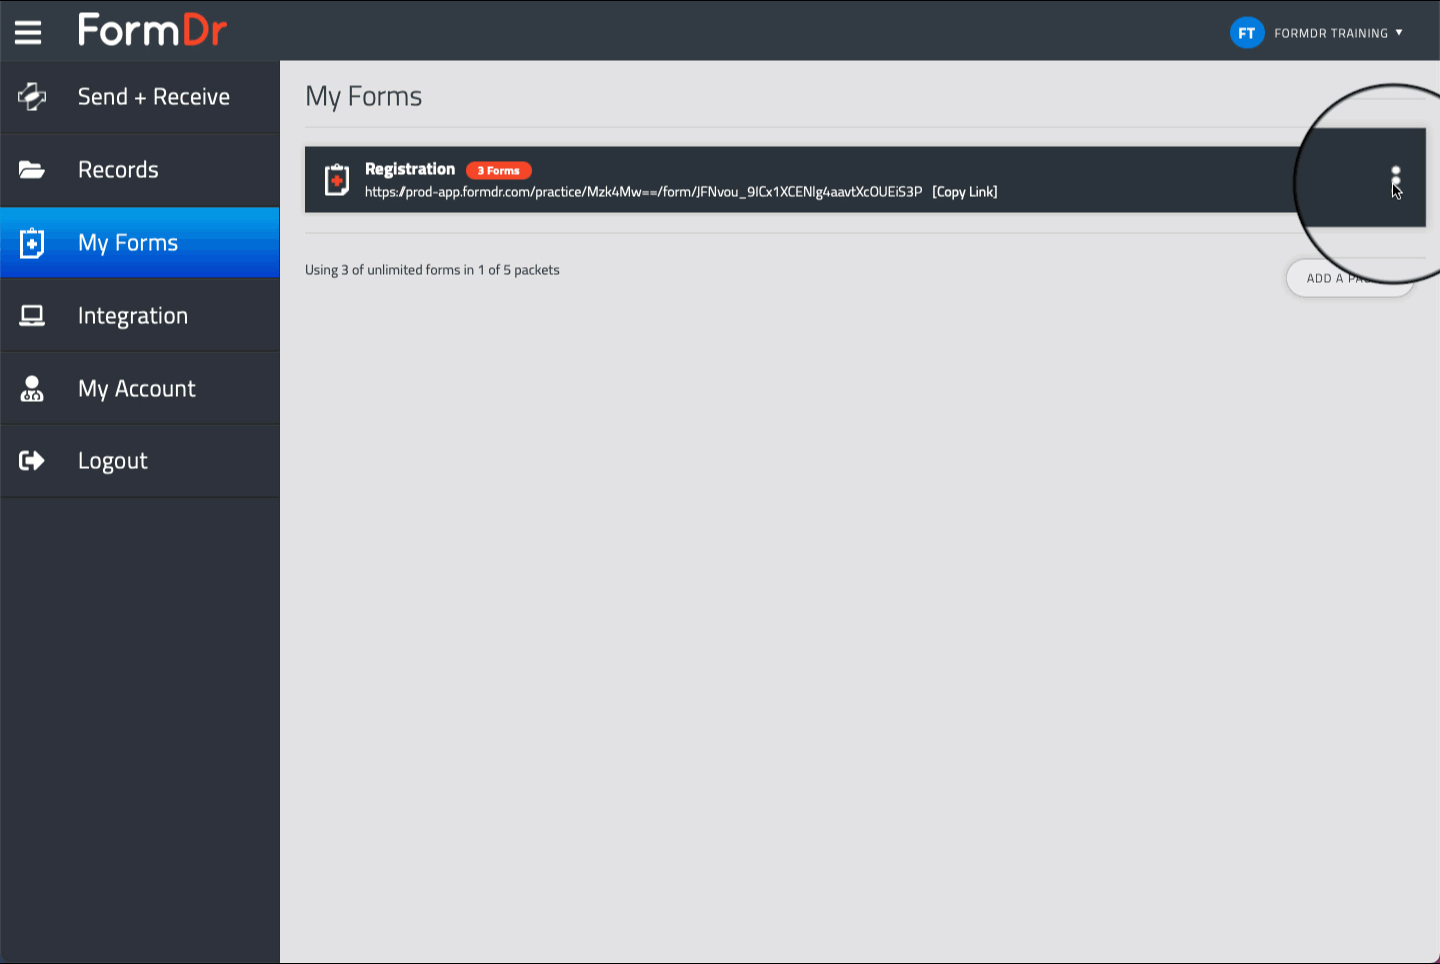Click the Registration packet clipboard icon
Viewport: 1440px width, 964px height.
337,180
